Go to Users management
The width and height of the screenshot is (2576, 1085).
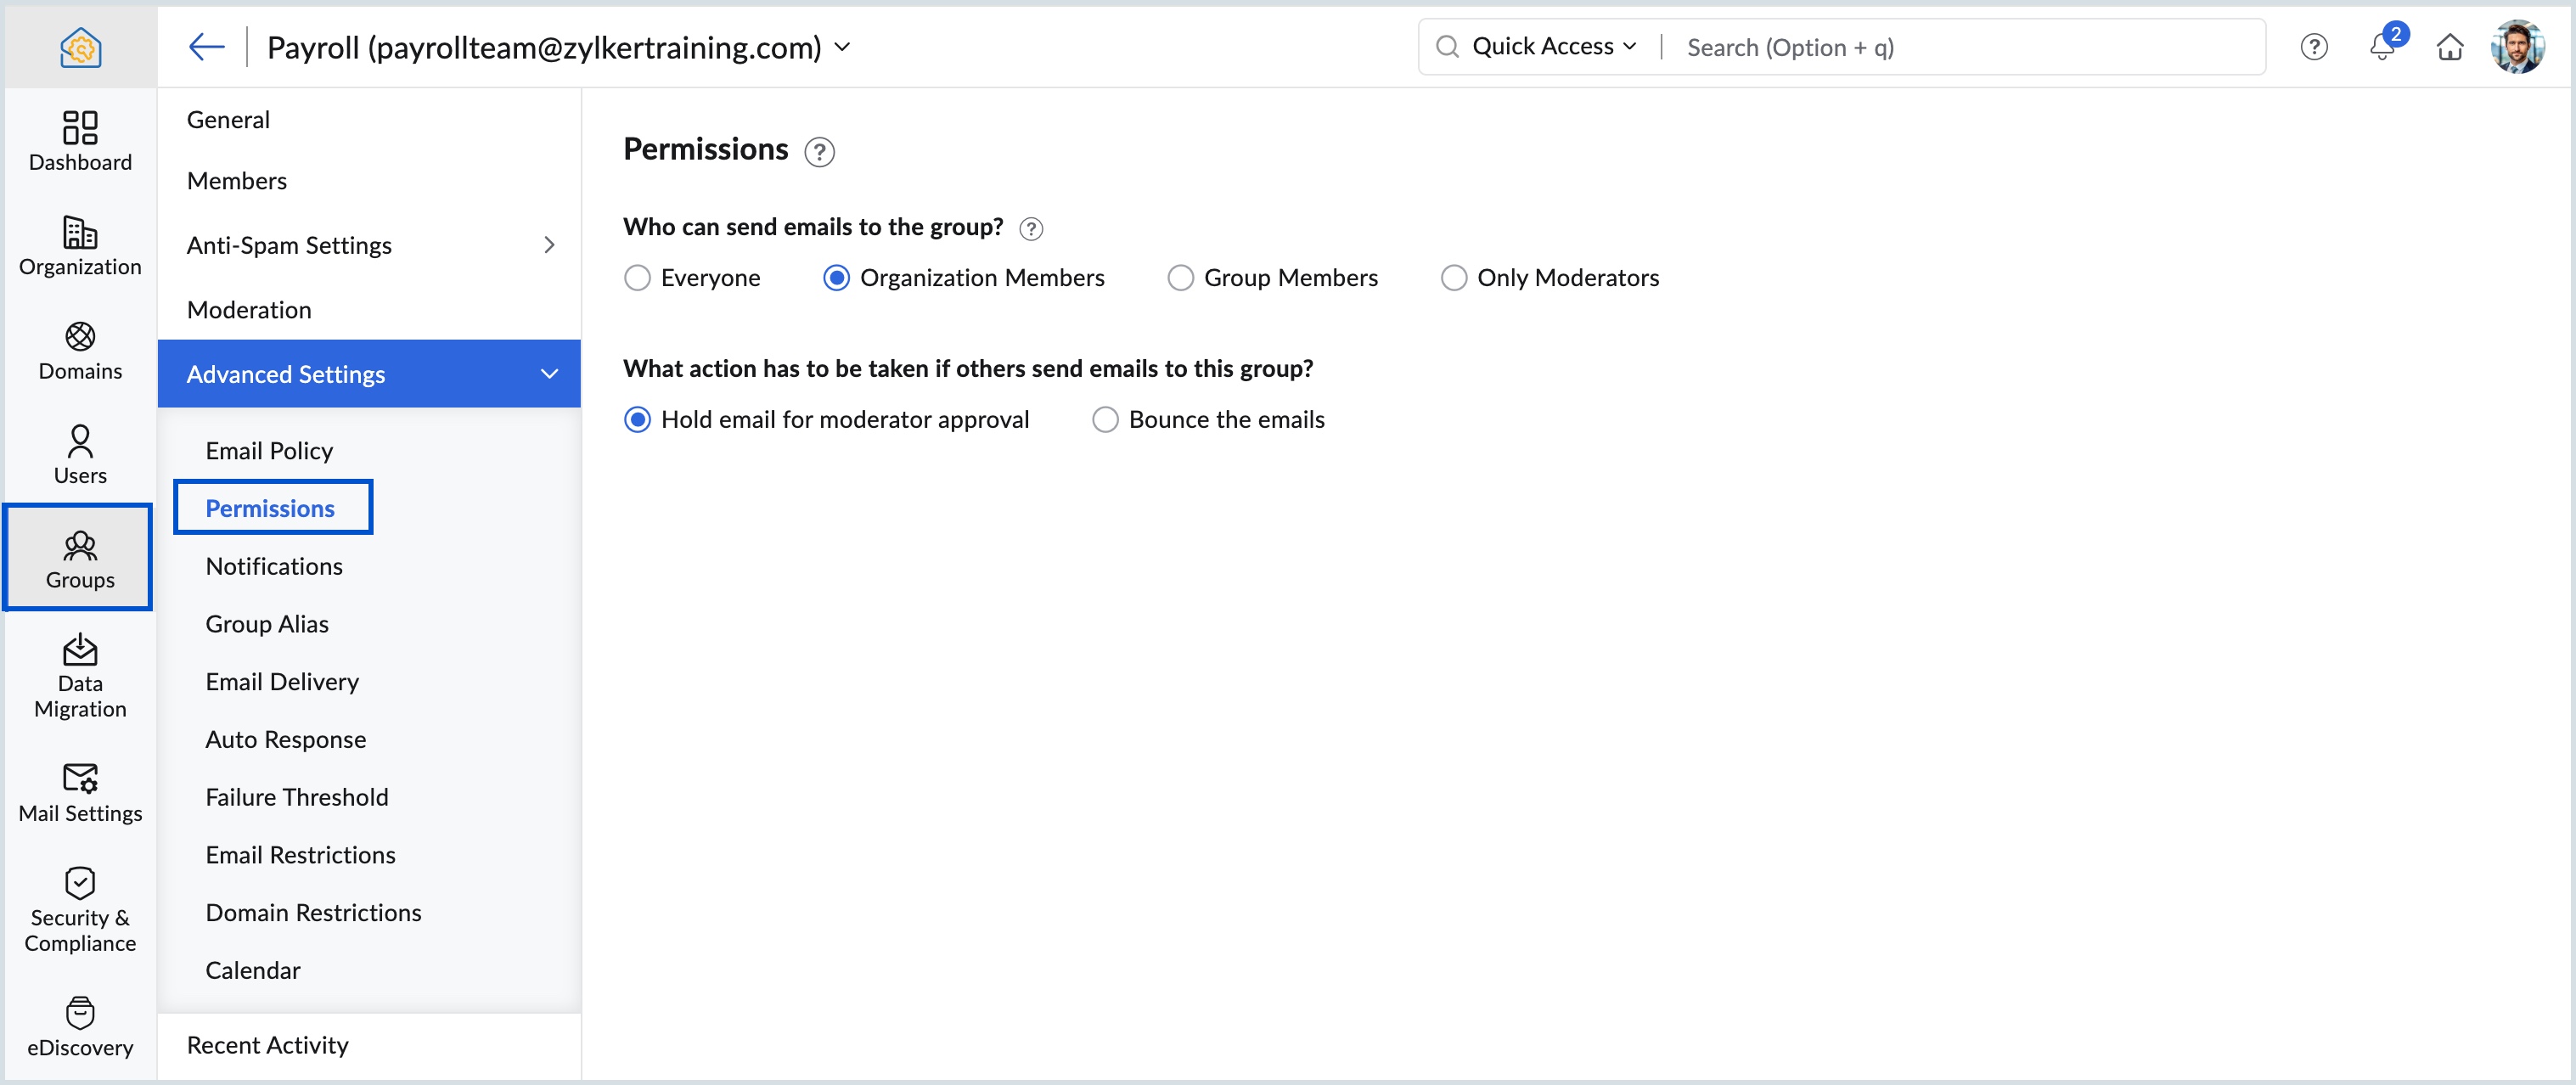click(x=79, y=453)
